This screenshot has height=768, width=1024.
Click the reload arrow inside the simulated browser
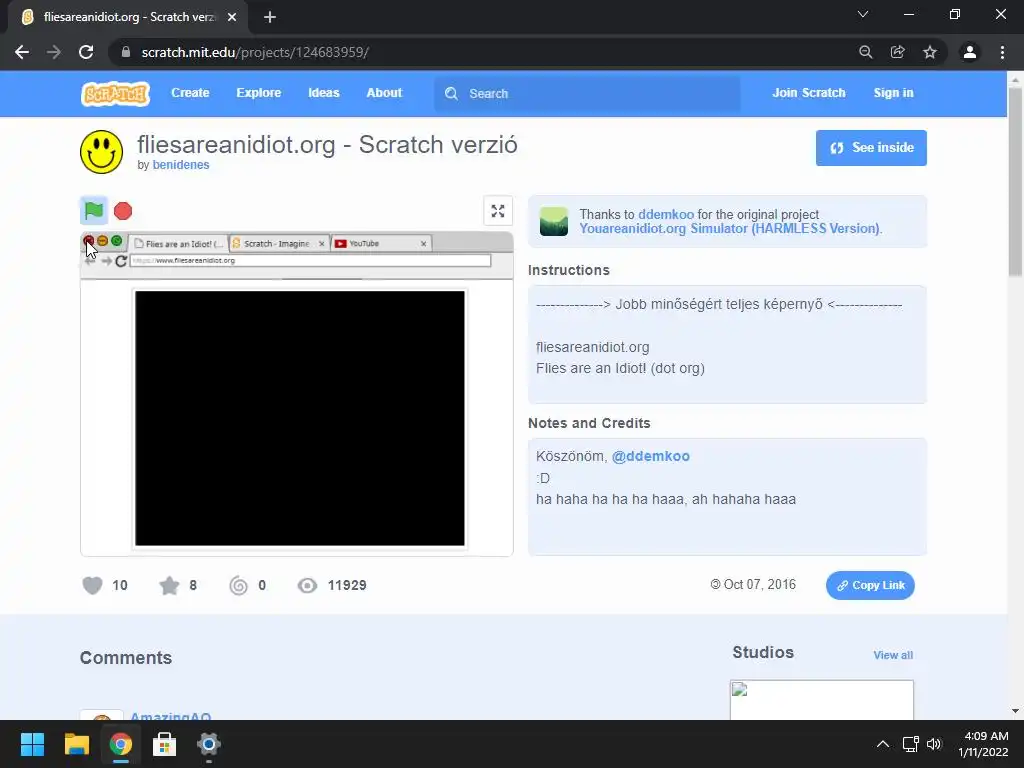tap(121, 261)
